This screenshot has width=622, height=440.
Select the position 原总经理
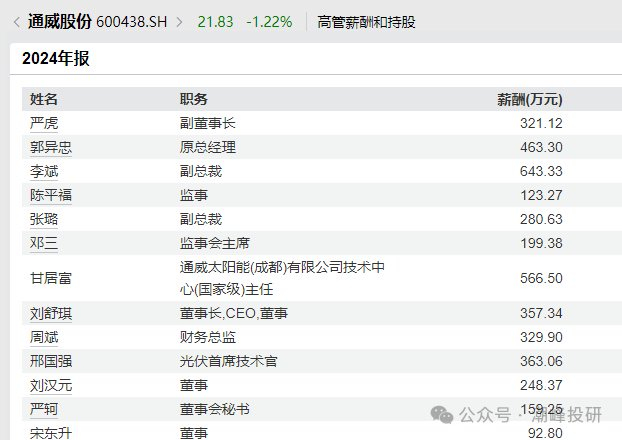[207, 147]
